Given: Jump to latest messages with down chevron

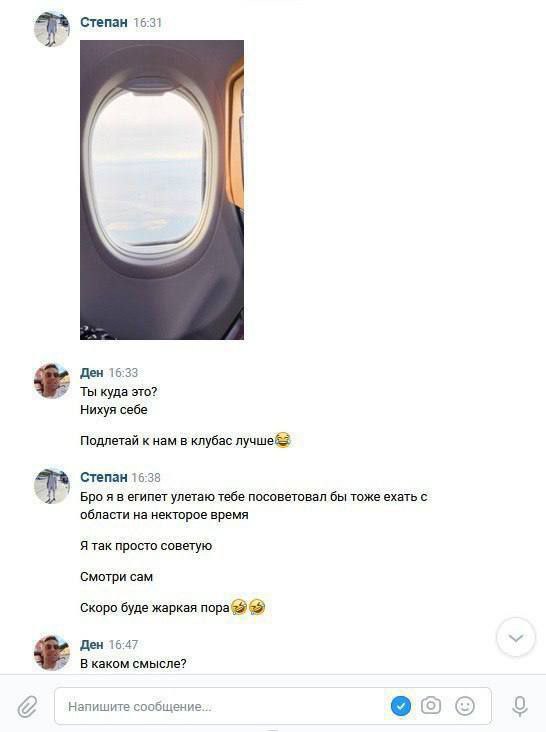Looking at the screenshot, I should [x=516, y=638].
